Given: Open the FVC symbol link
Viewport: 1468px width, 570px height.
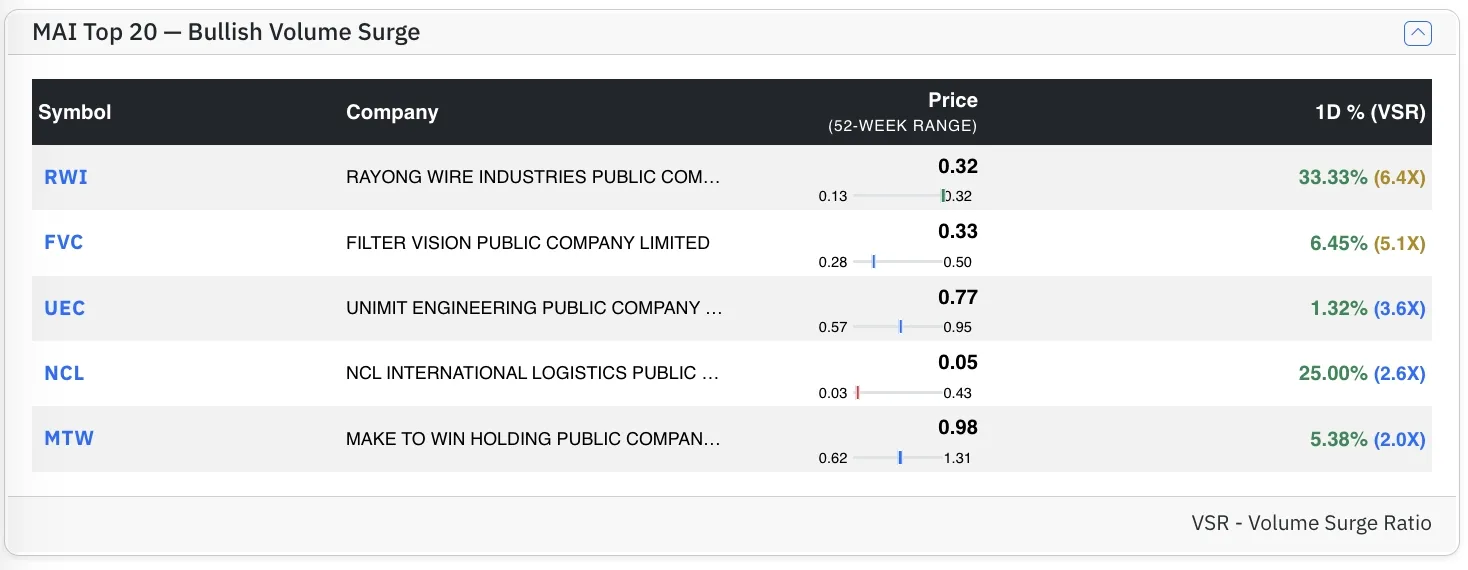Looking at the screenshot, I should pos(64,243).
